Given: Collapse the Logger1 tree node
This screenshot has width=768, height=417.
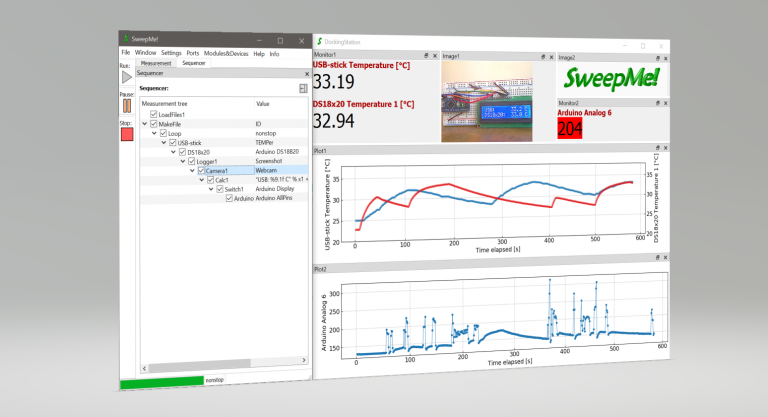Looking at the screenshot, I should 183,161.
